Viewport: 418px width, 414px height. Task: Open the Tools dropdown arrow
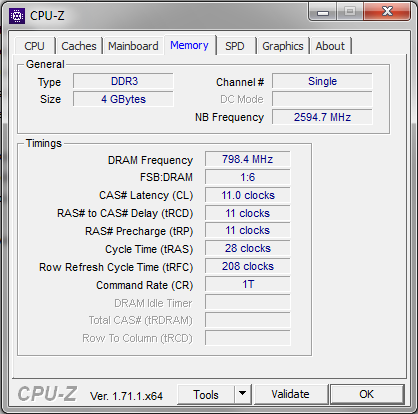(243, 394)
